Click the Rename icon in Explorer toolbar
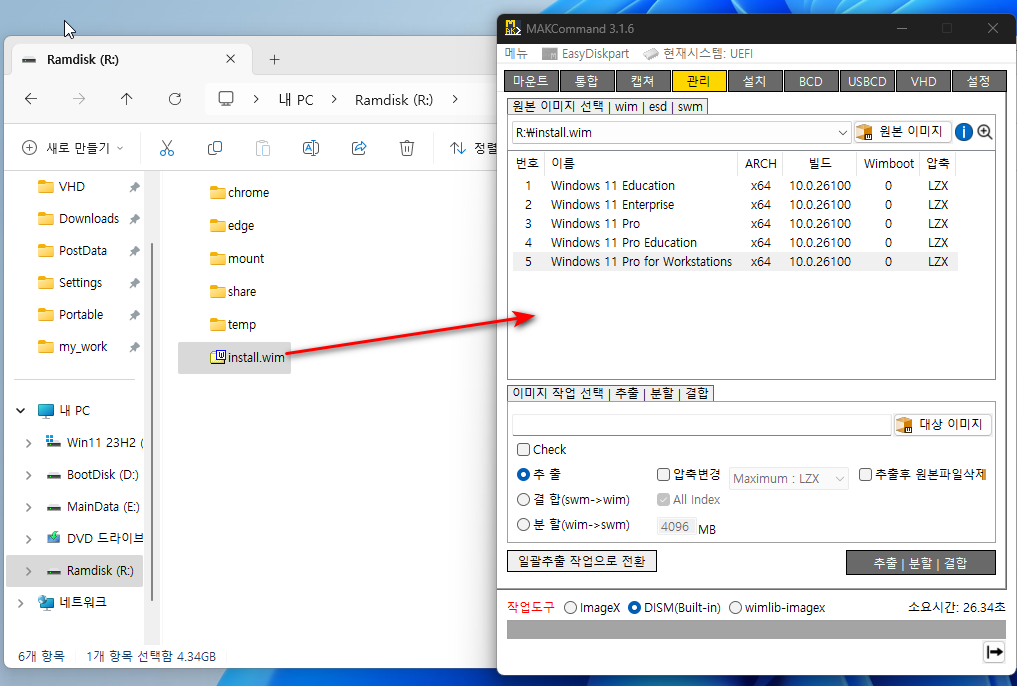Image resolution: width=1017 pixels, height=686 pixels. pyautogui.click(x=311, y=148)
